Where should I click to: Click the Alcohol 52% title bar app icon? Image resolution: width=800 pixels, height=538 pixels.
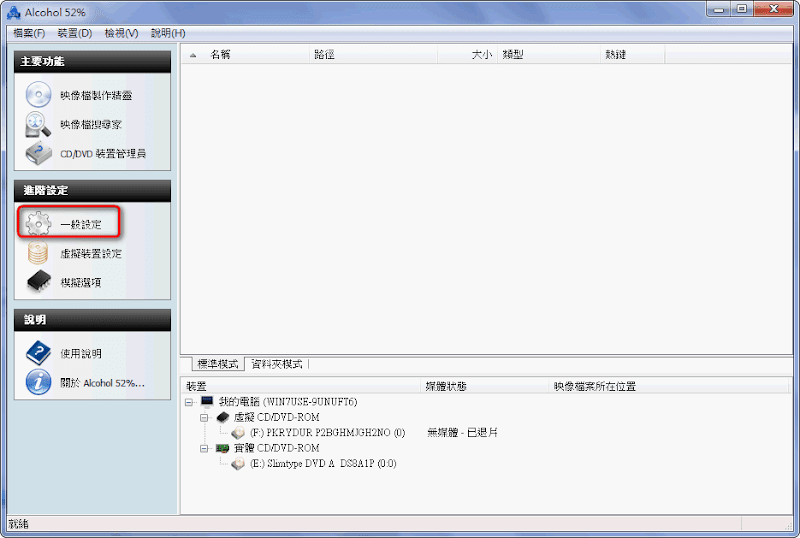[13, 12]
